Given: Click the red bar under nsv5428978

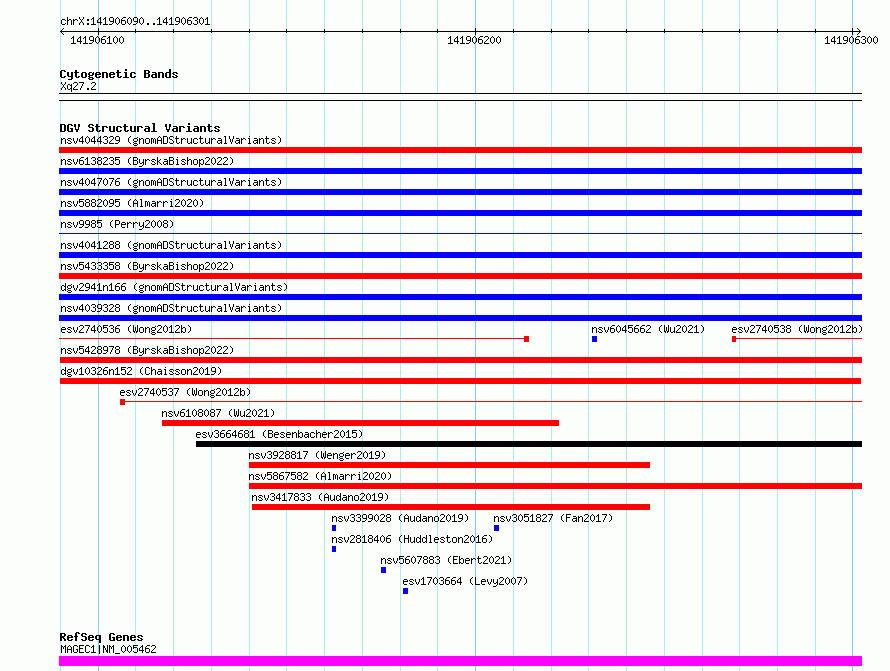Looking at the screenshot, I should (461, 360).
